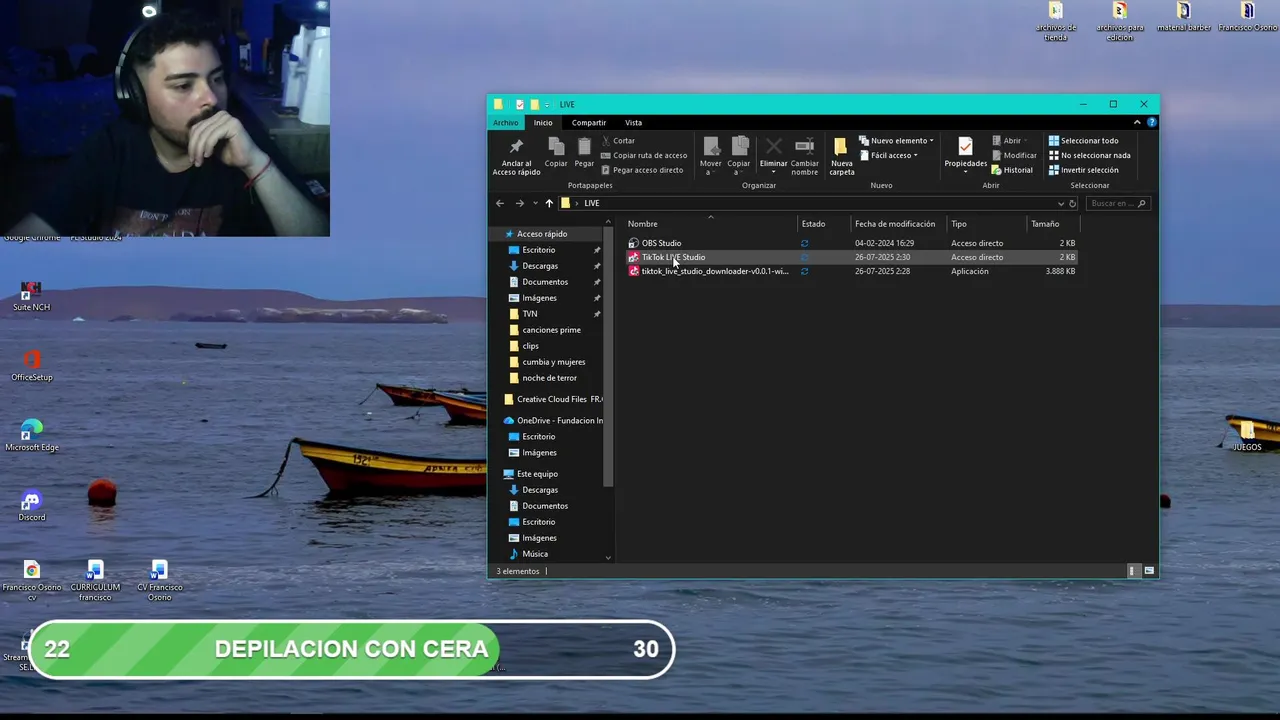Click the navigation pane scroll-down arrow
The image size is (1280, 720).
[x=608, y=557]
